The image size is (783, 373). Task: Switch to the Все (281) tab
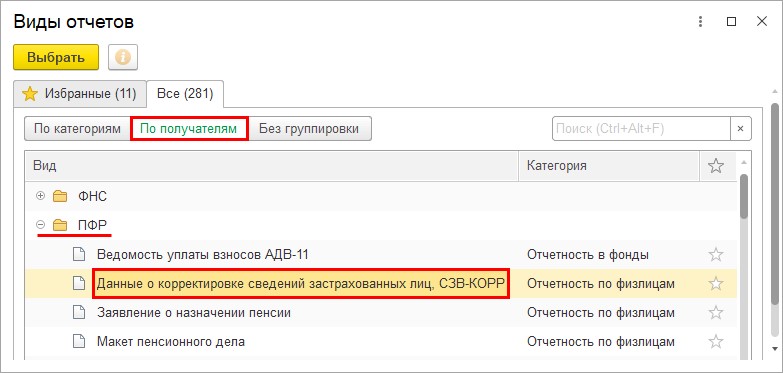point(185,94)
